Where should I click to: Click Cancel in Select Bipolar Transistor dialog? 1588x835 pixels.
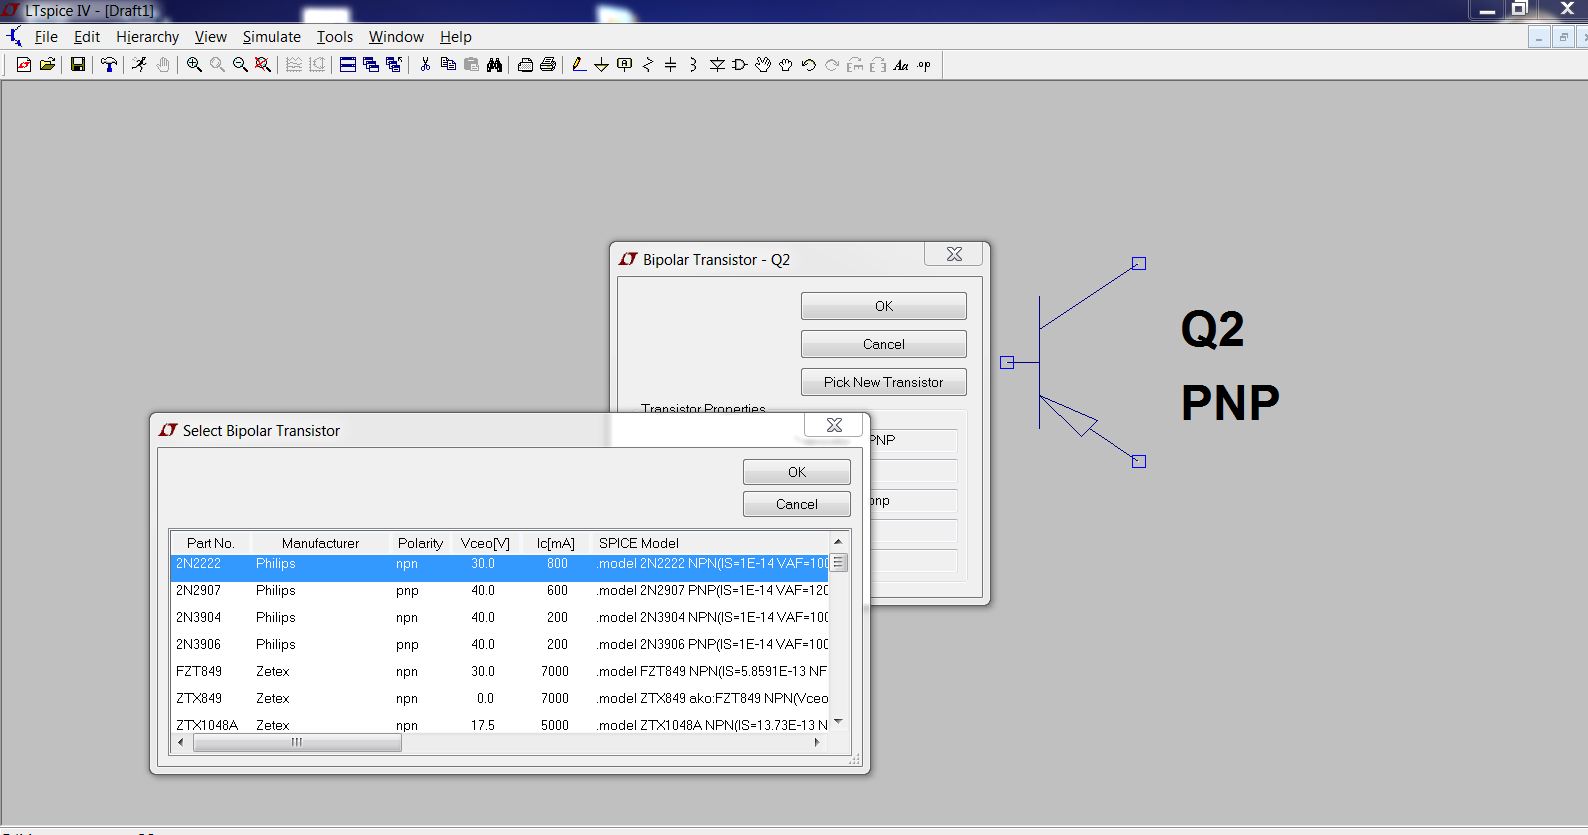coord(797,504)
